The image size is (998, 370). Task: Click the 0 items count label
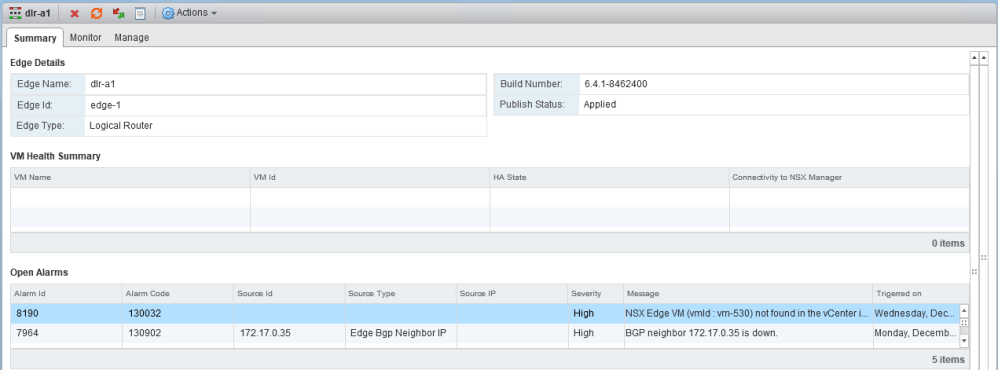pos(948,243)
